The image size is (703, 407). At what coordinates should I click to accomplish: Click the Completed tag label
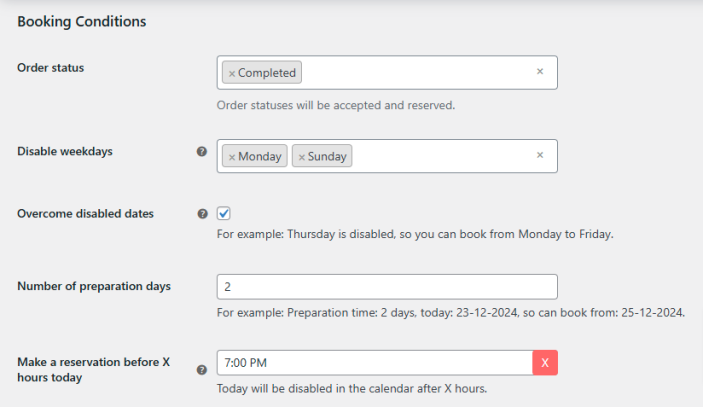[267, 73]
